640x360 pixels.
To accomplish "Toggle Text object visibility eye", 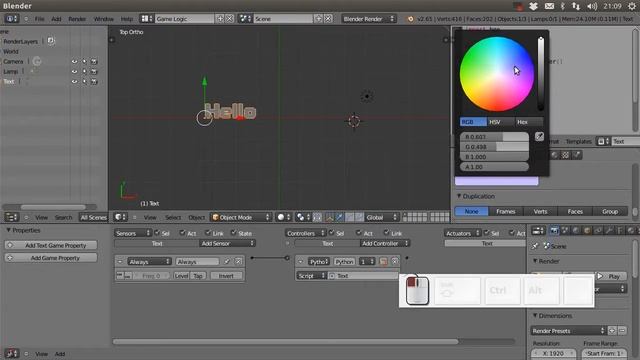I will (x=74, y=82).
